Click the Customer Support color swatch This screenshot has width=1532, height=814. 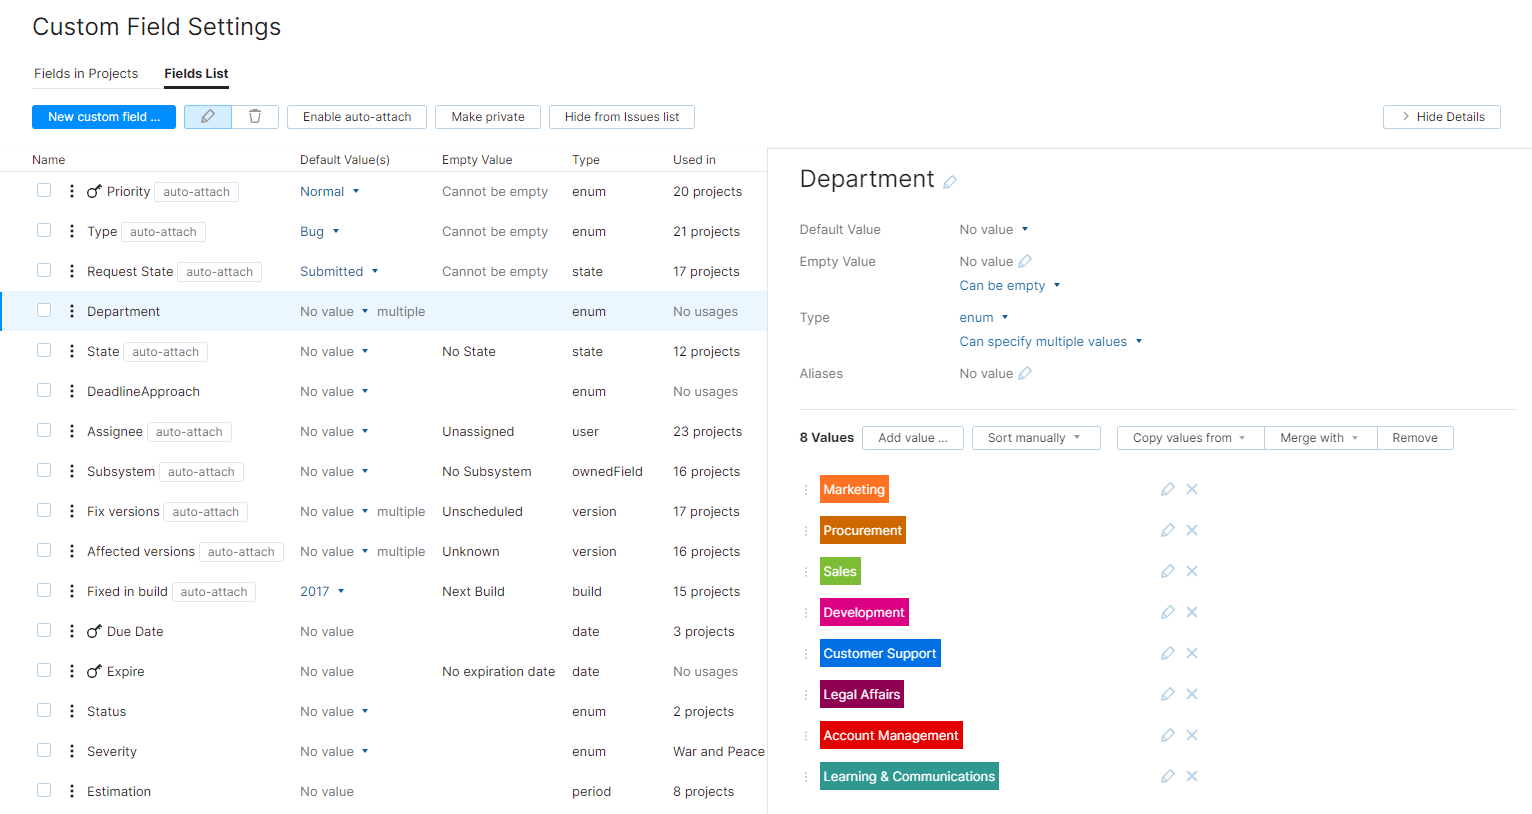880,653
